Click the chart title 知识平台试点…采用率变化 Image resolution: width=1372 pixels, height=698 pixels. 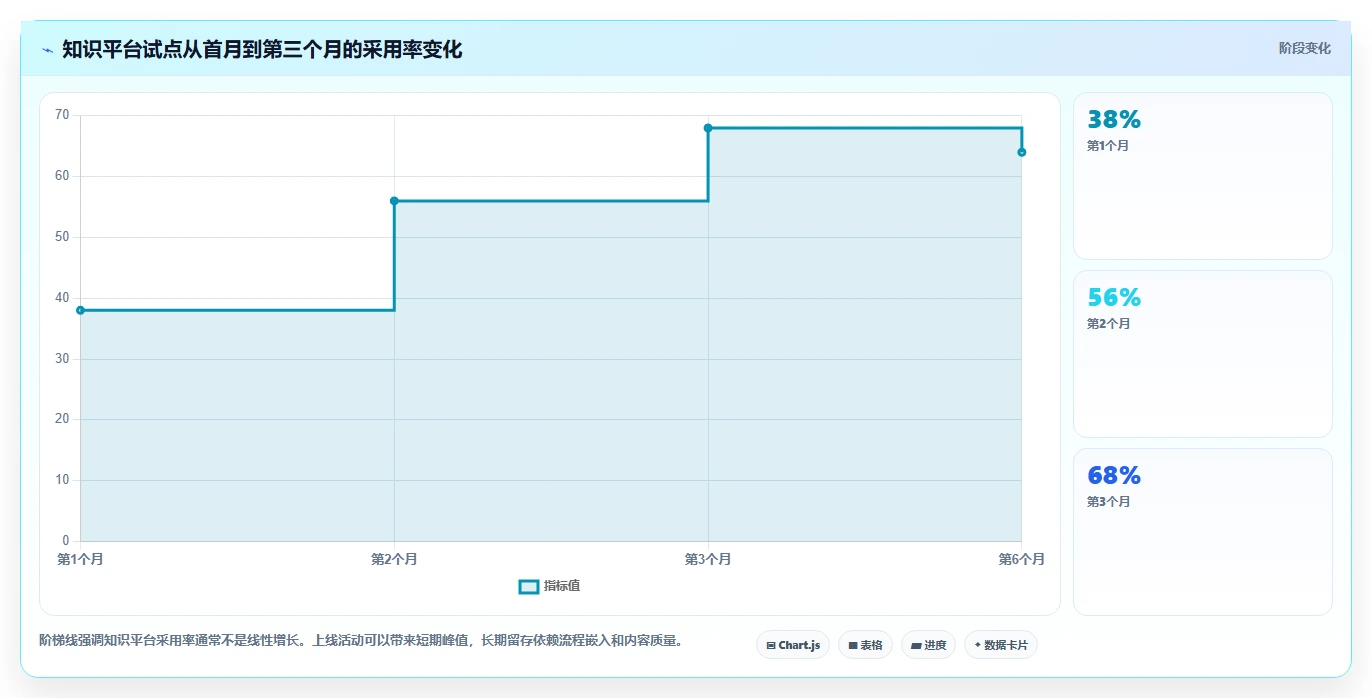point(262,49)
